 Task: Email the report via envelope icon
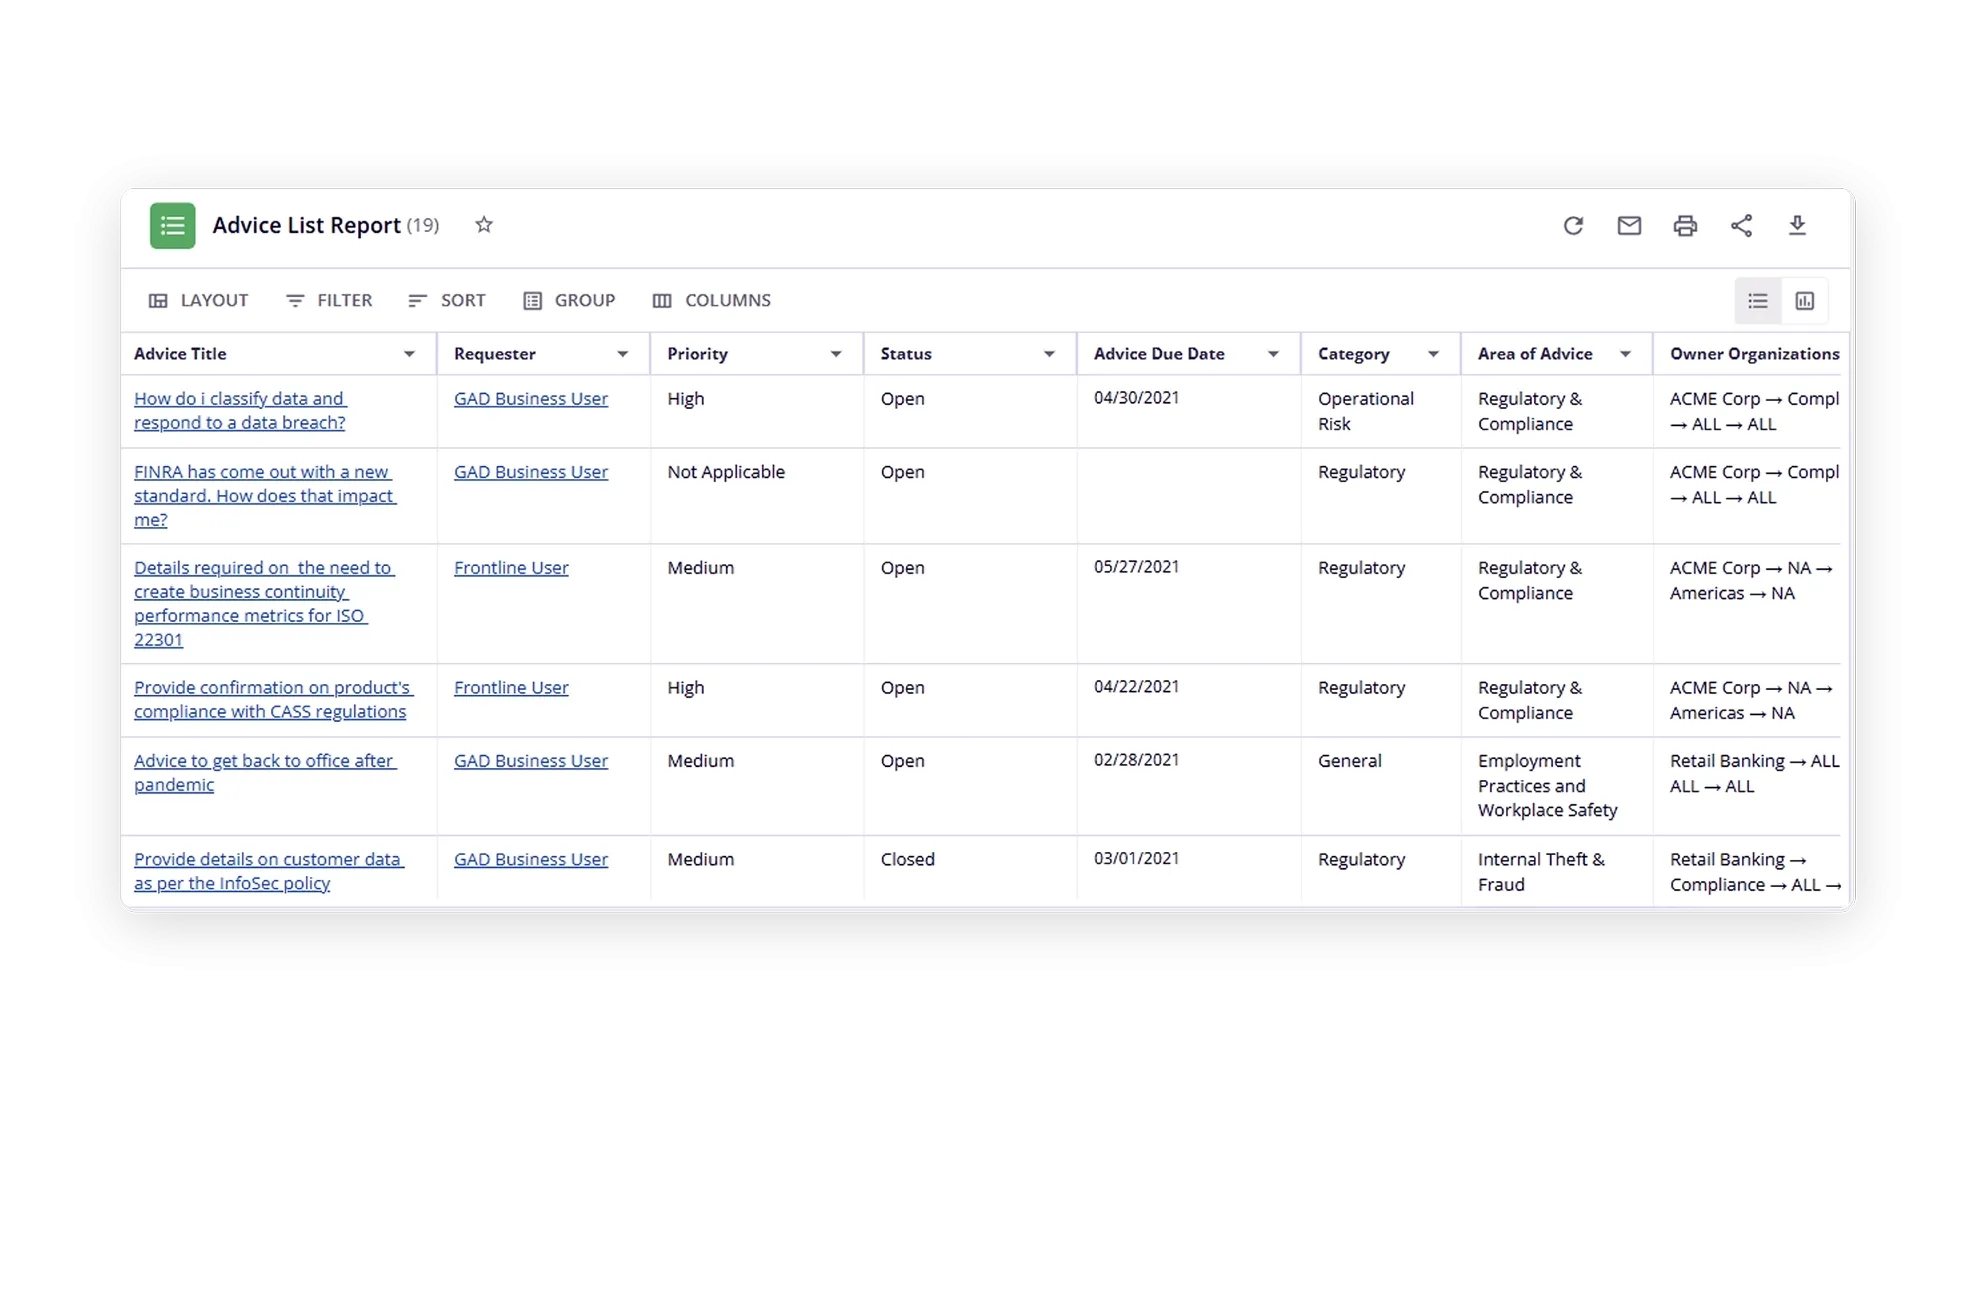click(x=1629, y=226)
